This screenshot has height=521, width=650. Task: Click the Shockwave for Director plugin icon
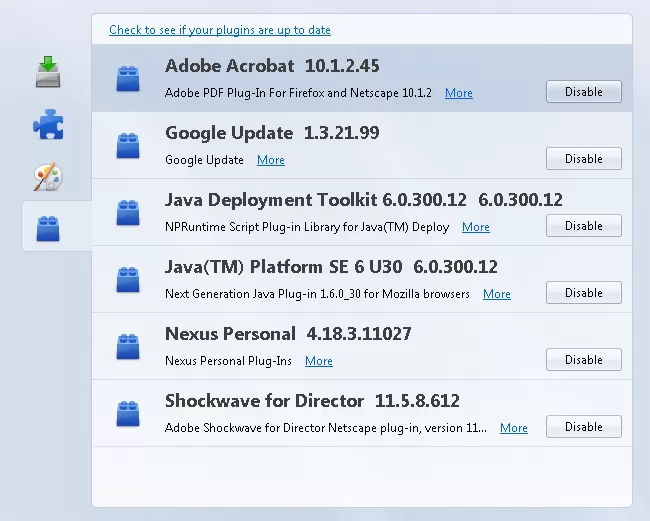tap(128, 413)
